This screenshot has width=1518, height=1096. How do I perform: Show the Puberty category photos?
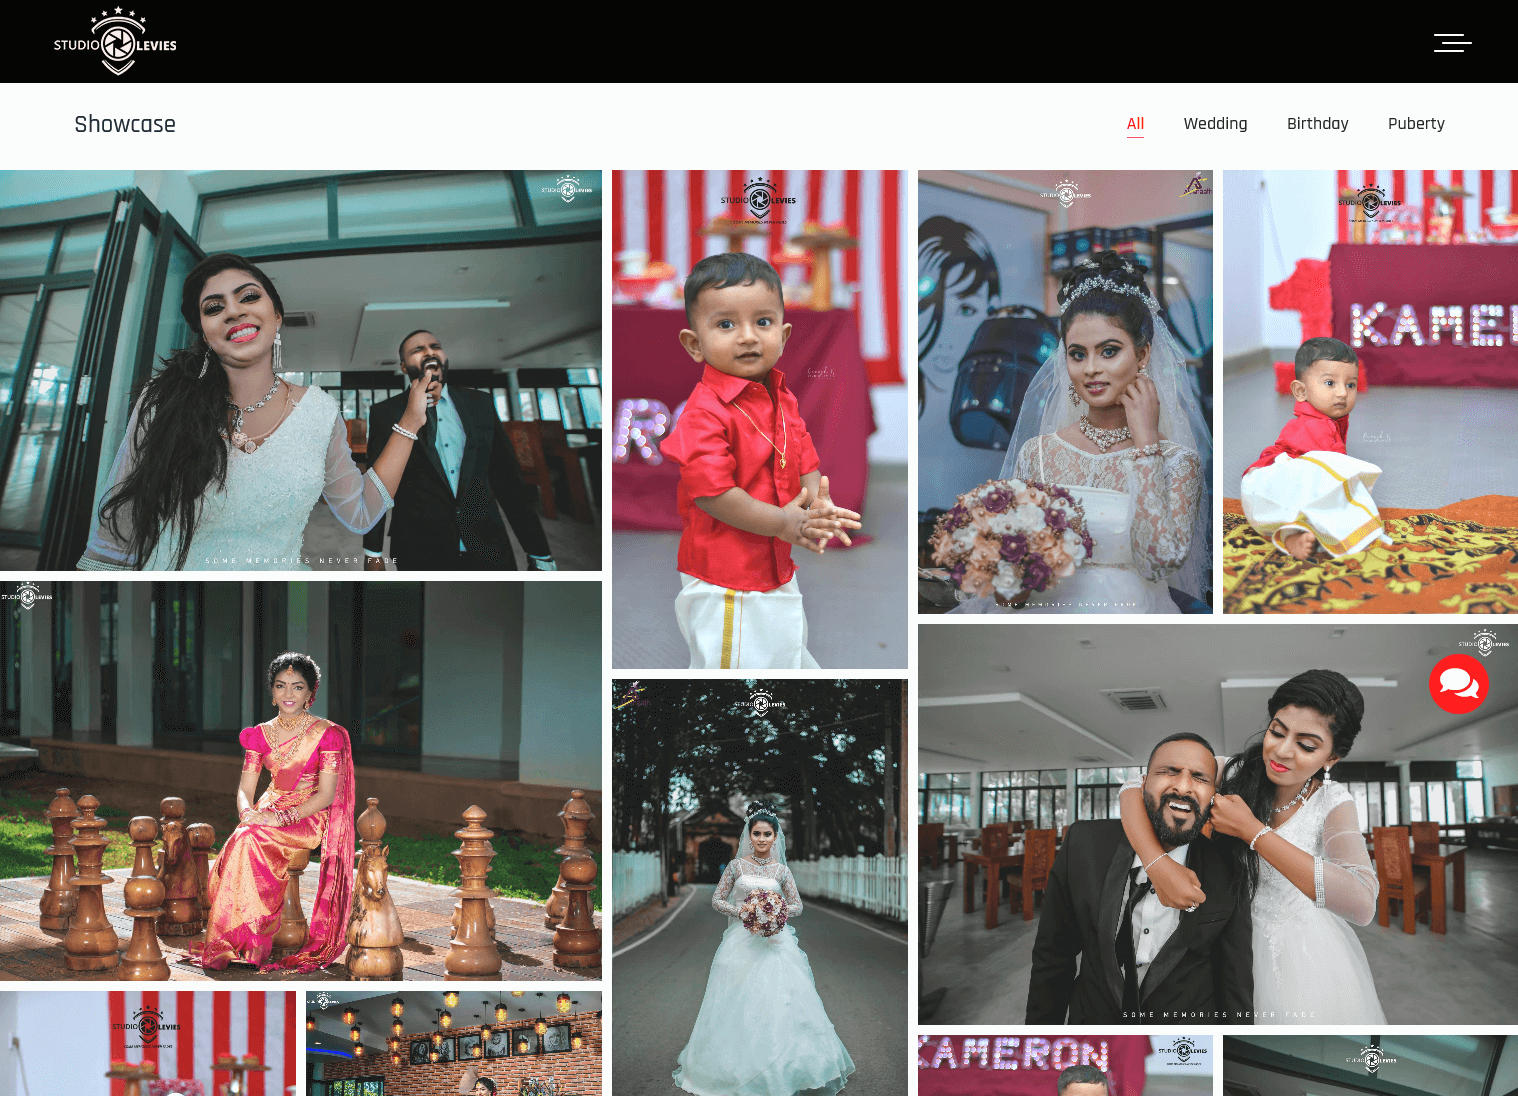[x=1415, y=124]
